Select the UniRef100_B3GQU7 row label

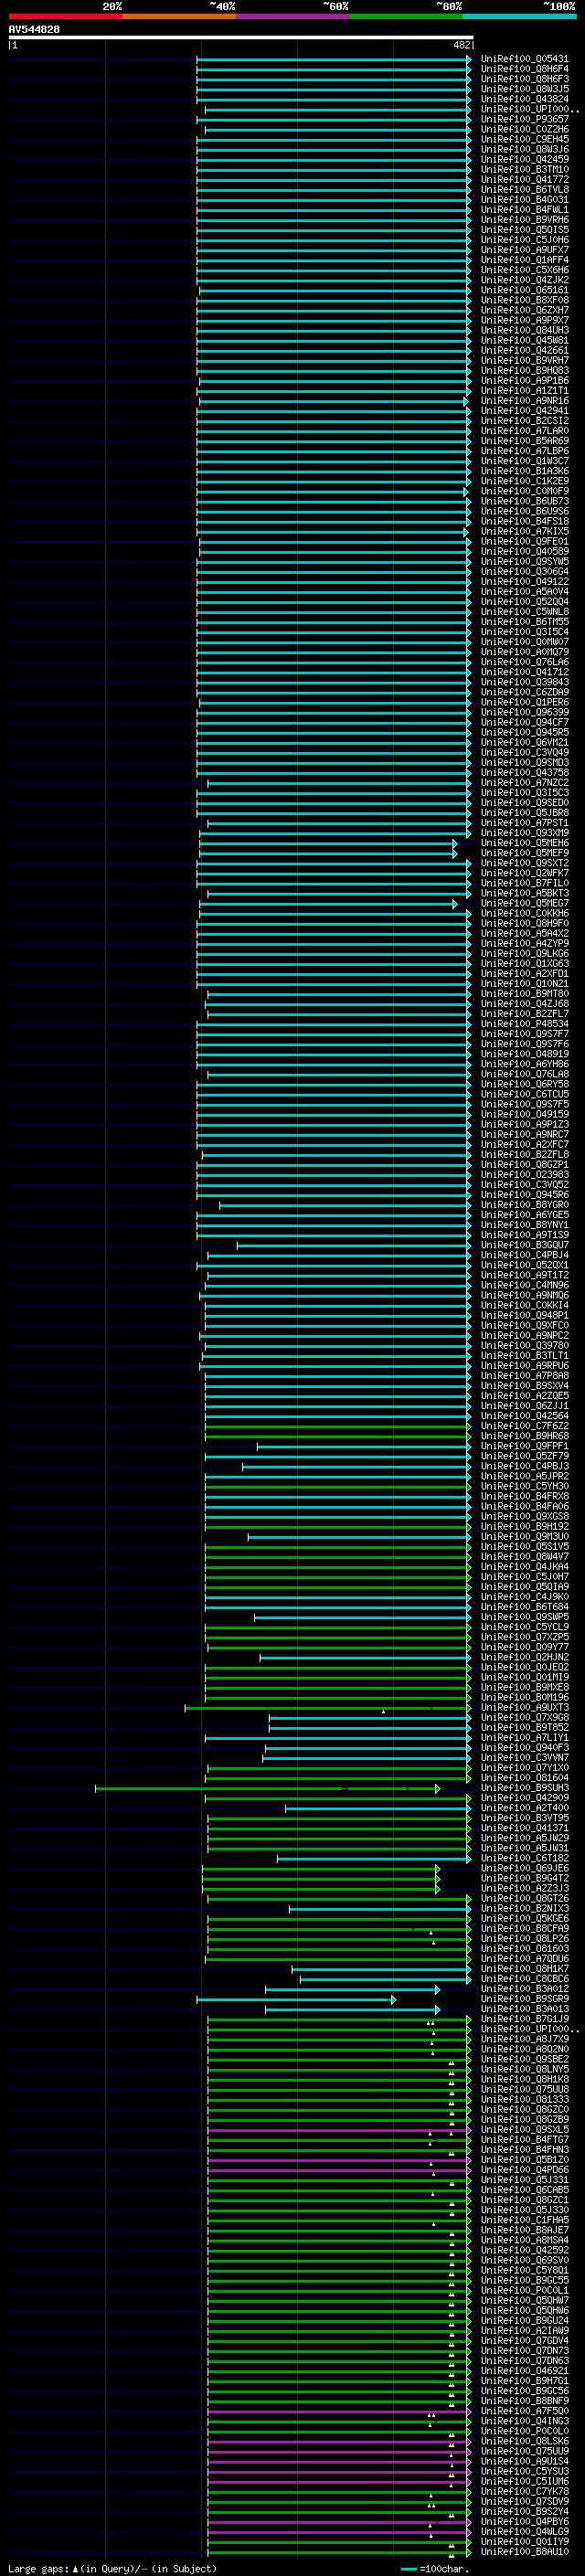click(x=524, y=1245)
